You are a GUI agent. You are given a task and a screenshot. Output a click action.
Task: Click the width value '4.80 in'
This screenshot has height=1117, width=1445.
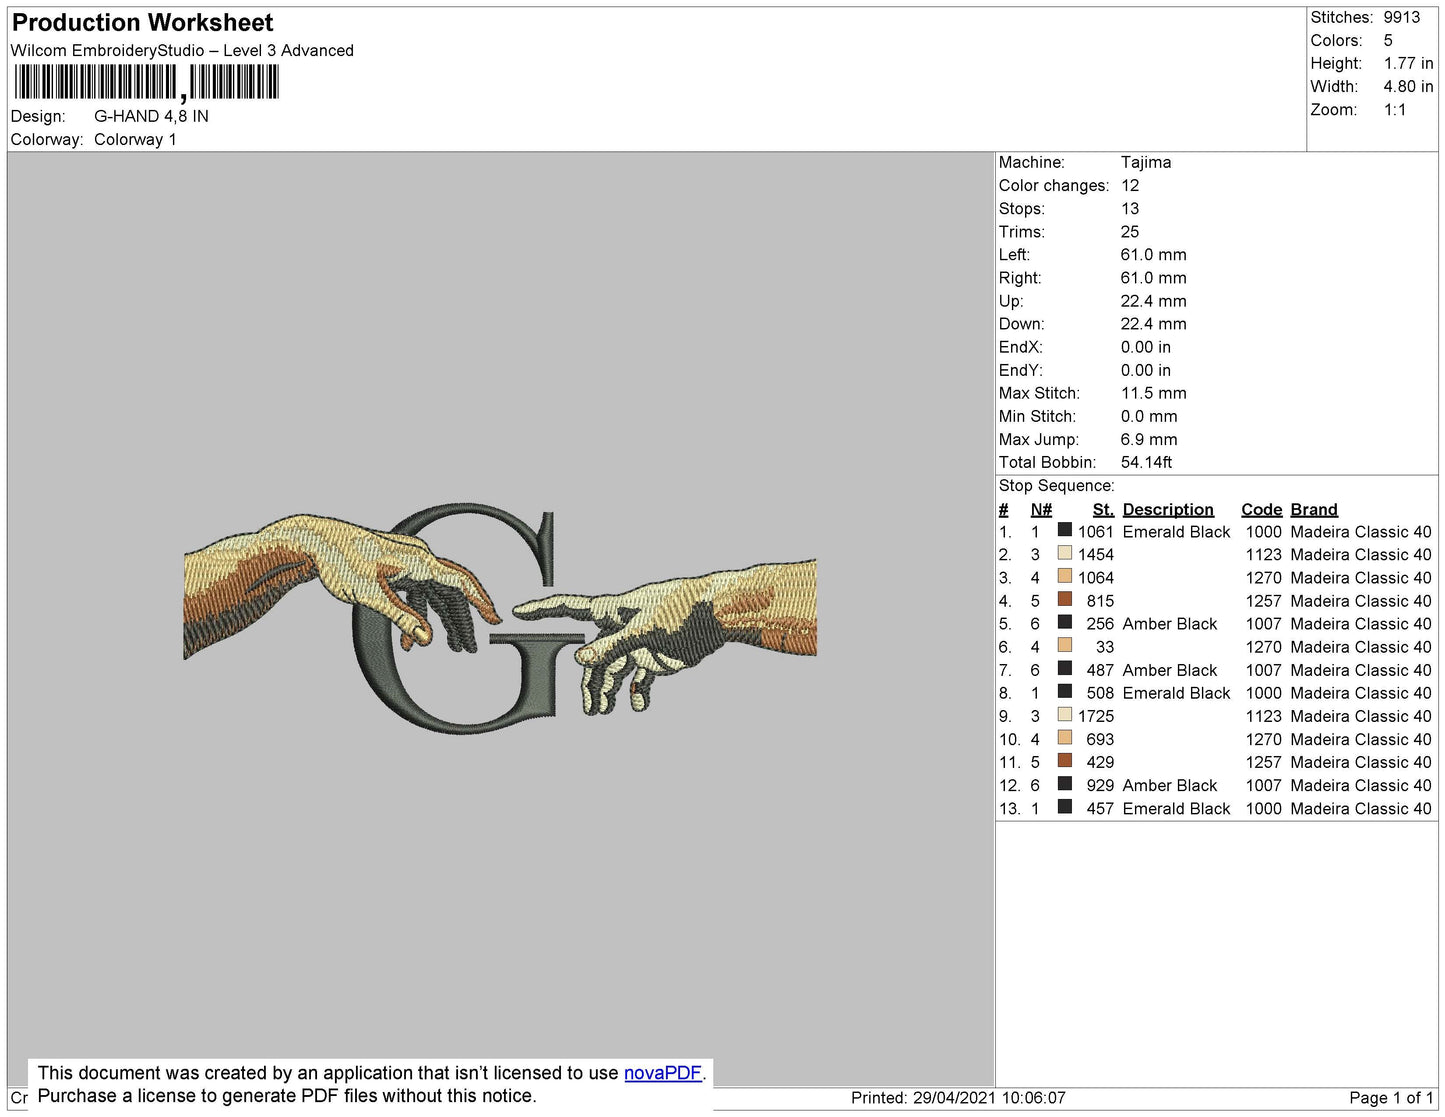pos(1409,87)
